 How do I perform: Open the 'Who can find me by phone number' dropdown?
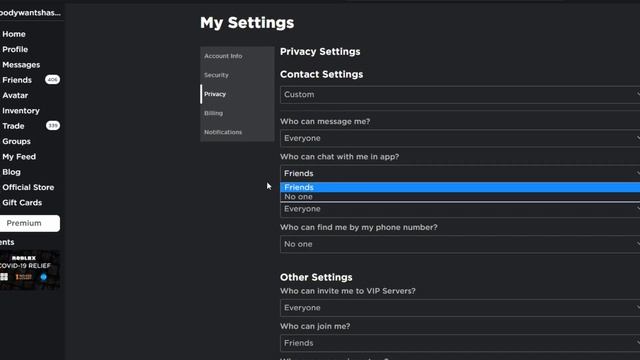(460, 244)
